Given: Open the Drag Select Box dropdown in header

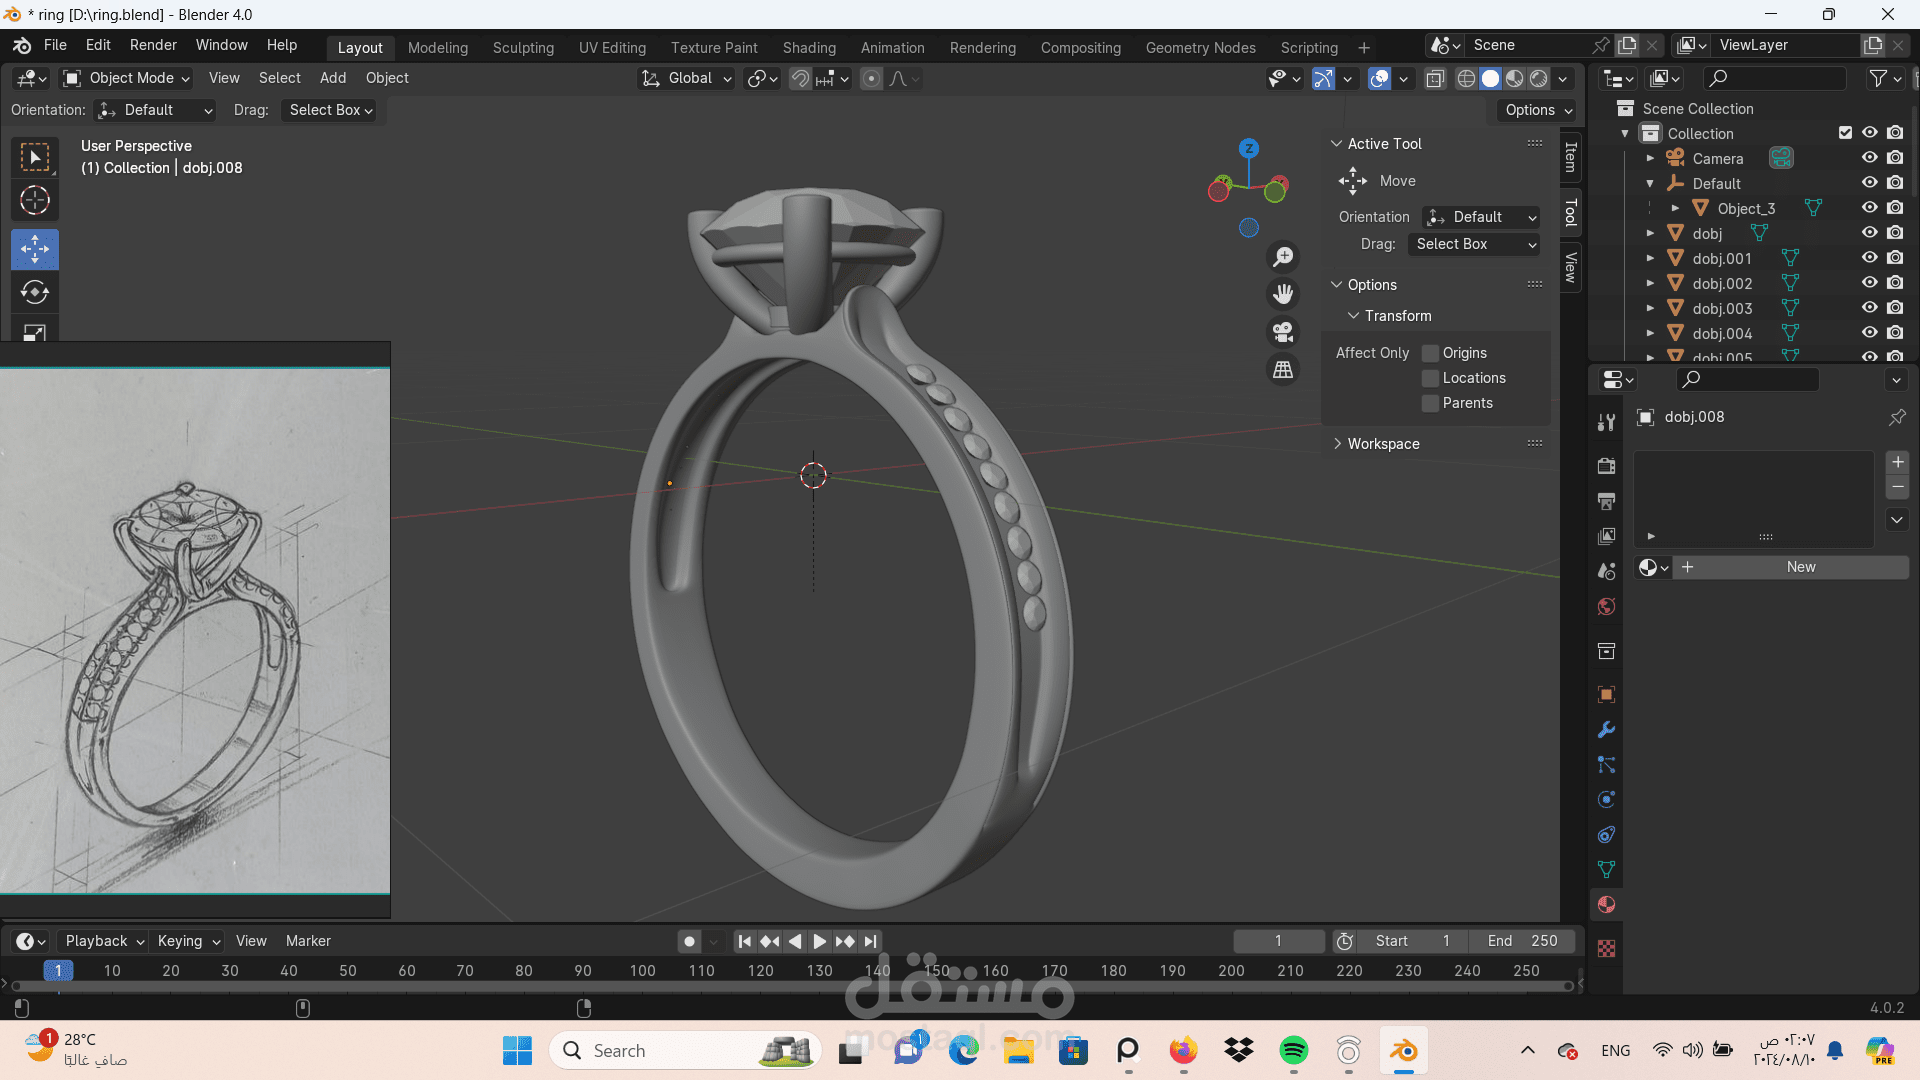Looking at the screenshot, I should pyautogui.click(x=331, y=110).
